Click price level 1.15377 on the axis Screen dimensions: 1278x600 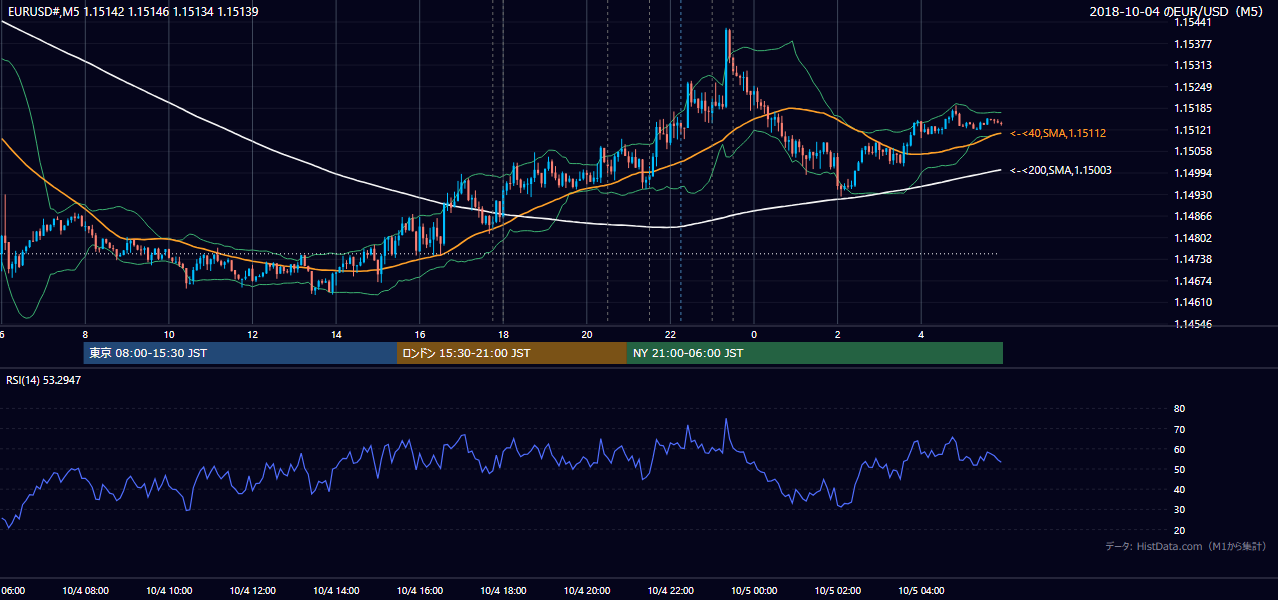[1192, 44]
